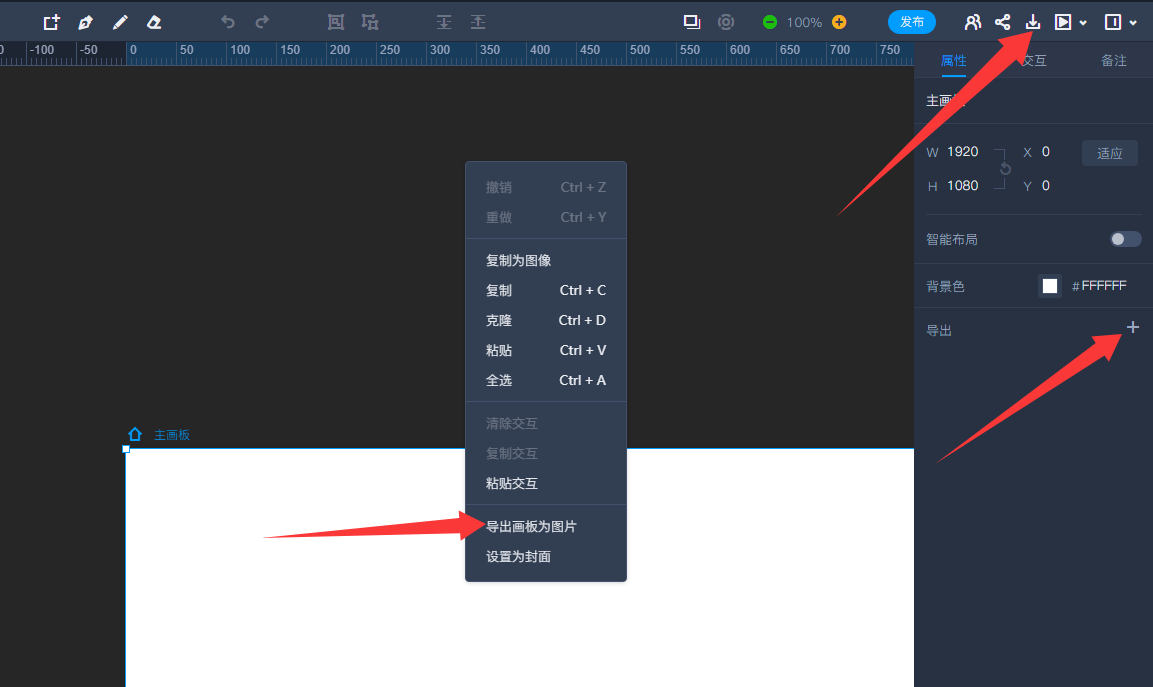The width and height of the screenshot is (1153, 687).
Task: Click the blue 发布 button
Action: (911, 22)
